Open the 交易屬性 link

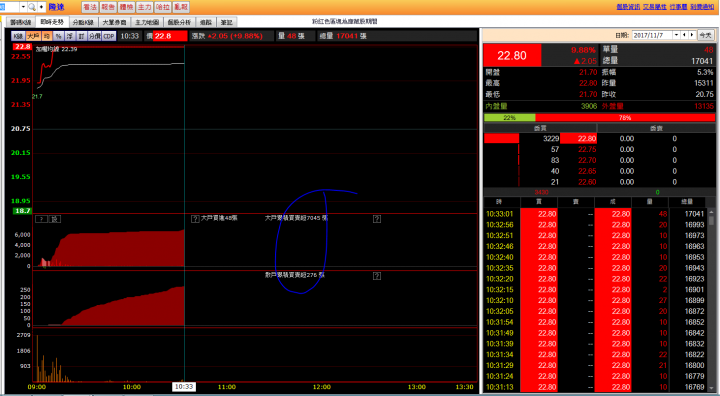click(654, 7)
